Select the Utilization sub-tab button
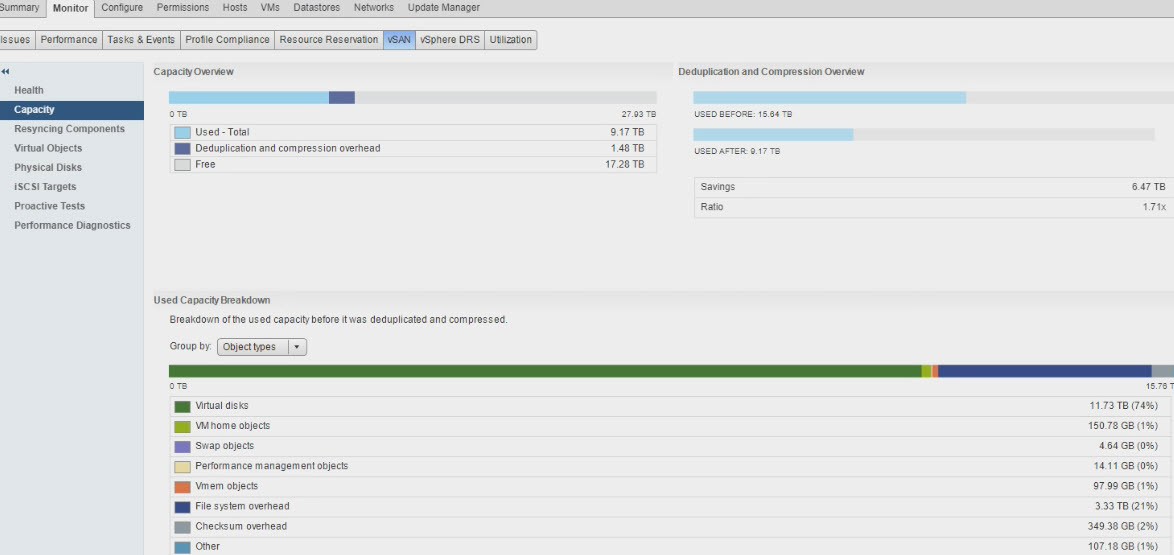 (x=511, y=40)
